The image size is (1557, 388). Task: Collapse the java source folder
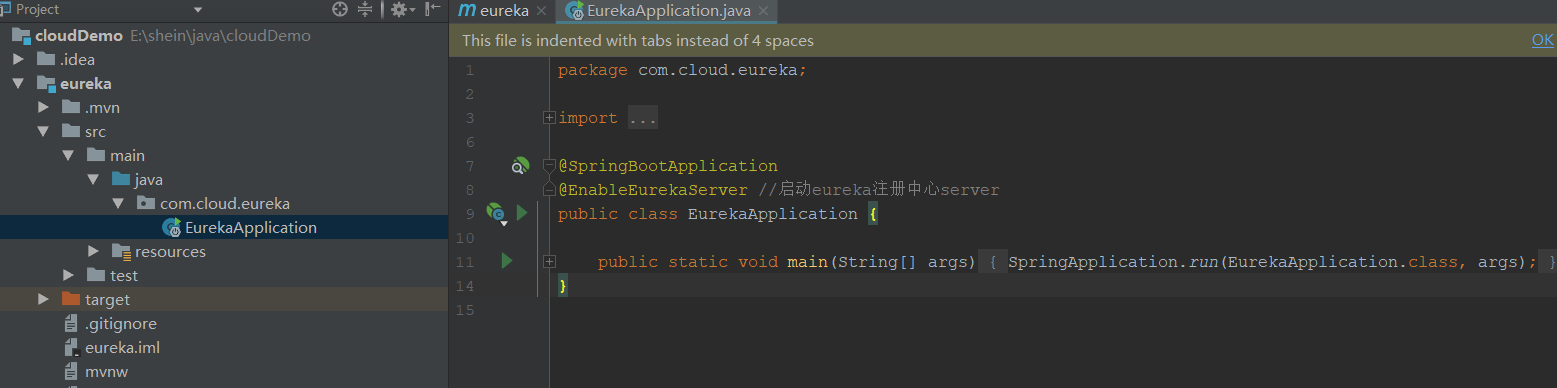[x=93, y=180]
